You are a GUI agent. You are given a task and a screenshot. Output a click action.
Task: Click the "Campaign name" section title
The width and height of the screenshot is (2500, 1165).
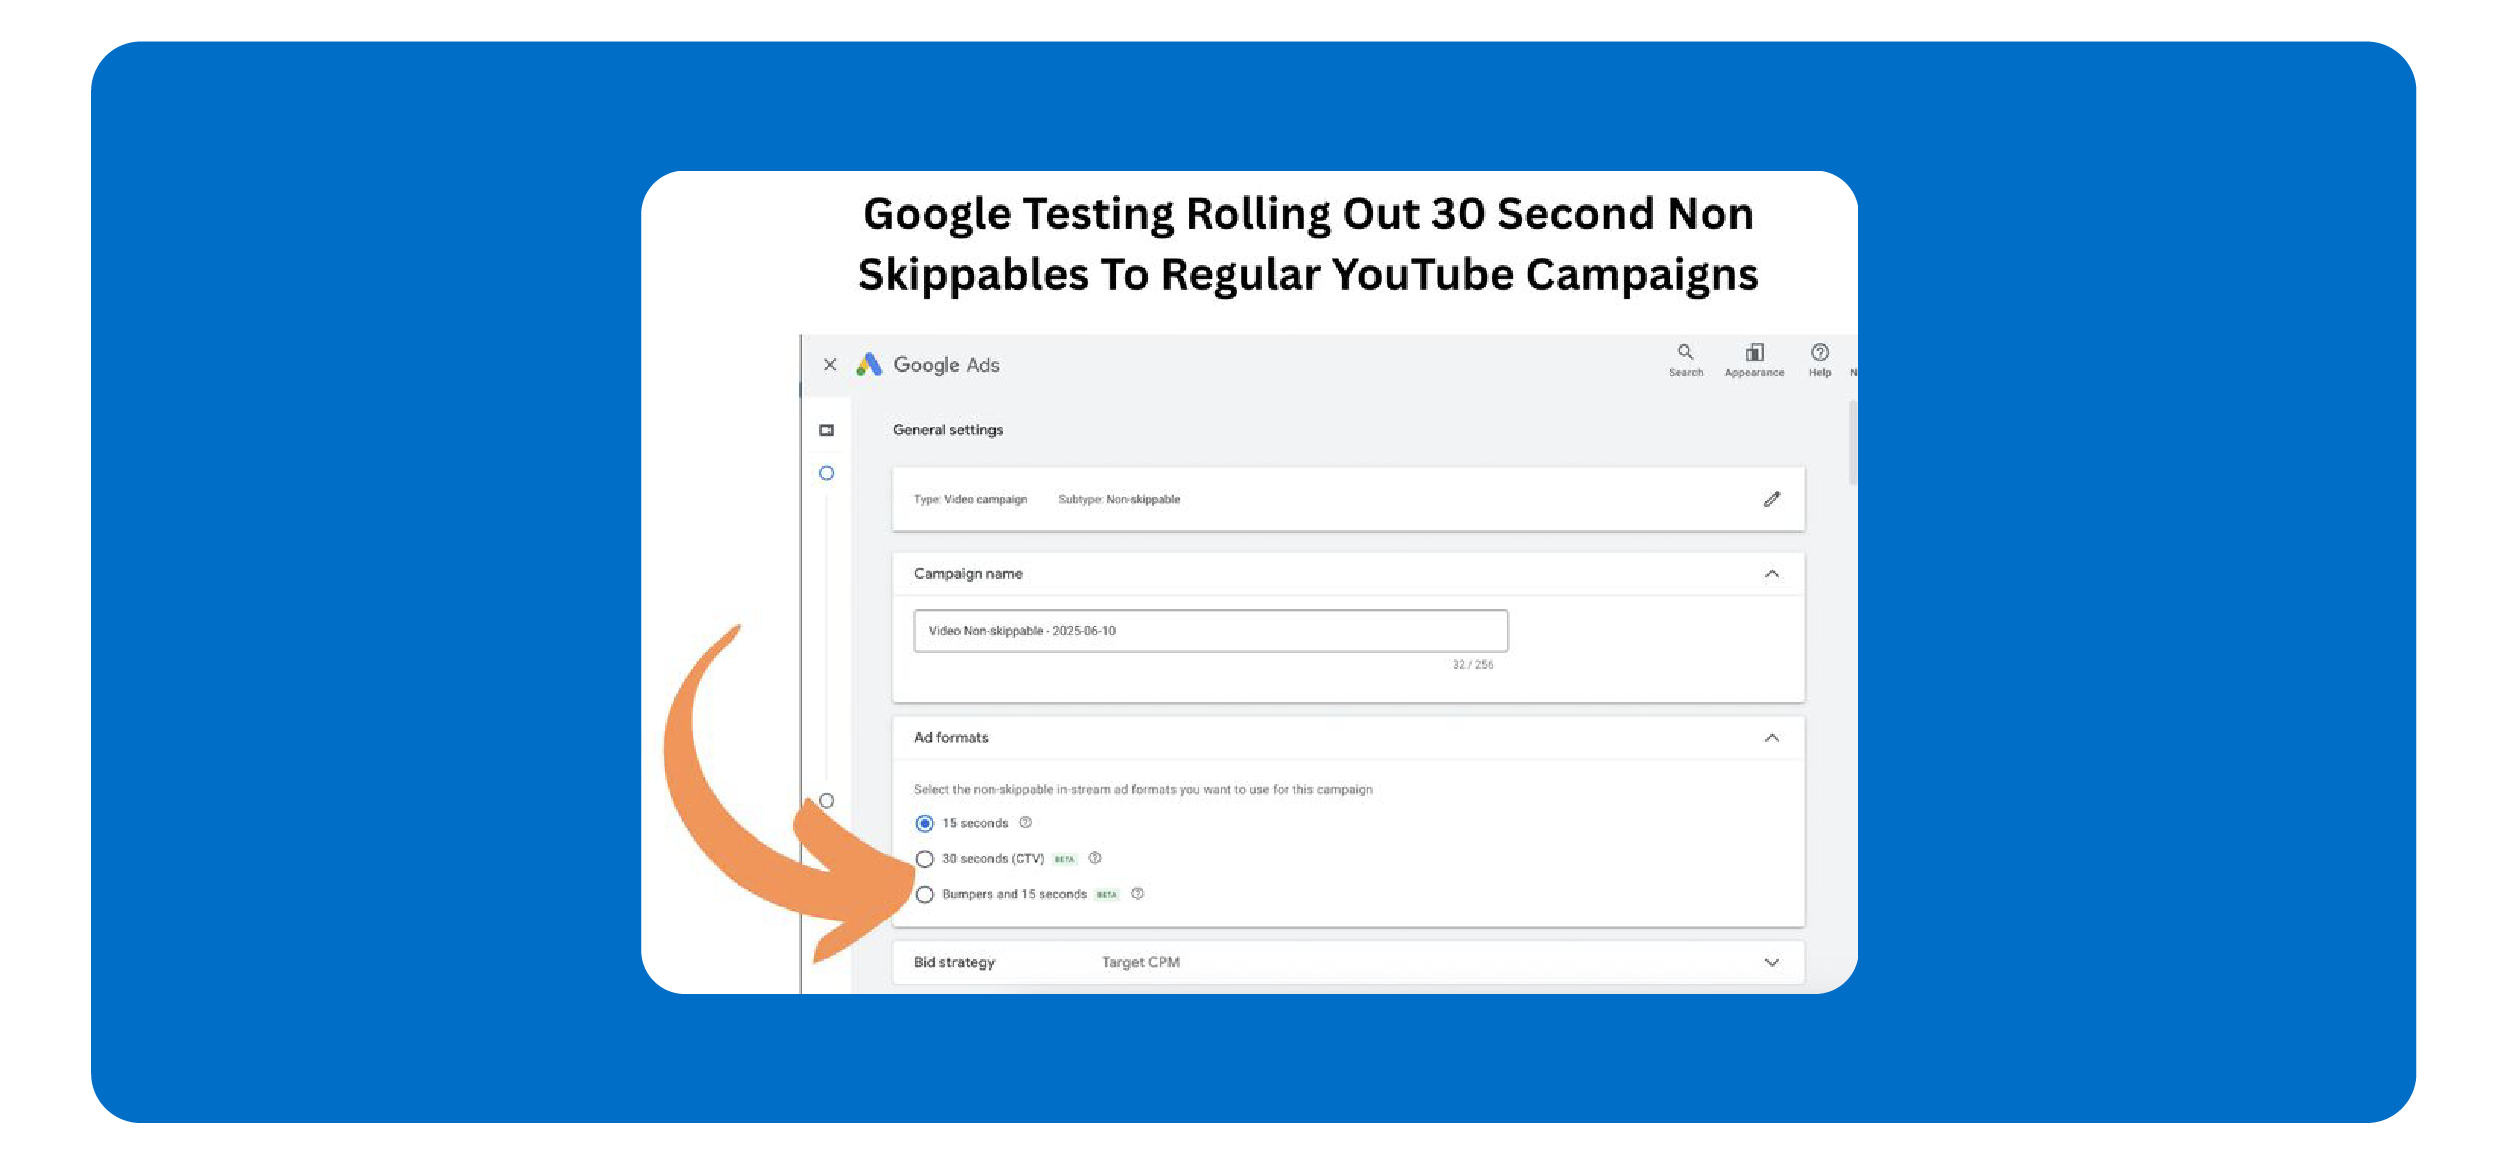(968, 574)
